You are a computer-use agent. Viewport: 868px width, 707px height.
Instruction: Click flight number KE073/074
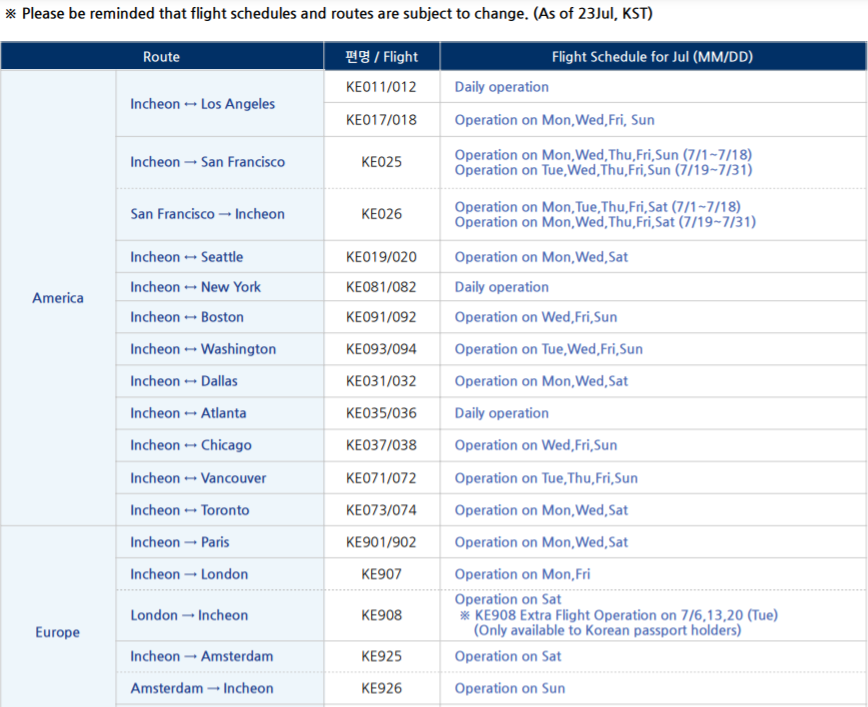381,510
